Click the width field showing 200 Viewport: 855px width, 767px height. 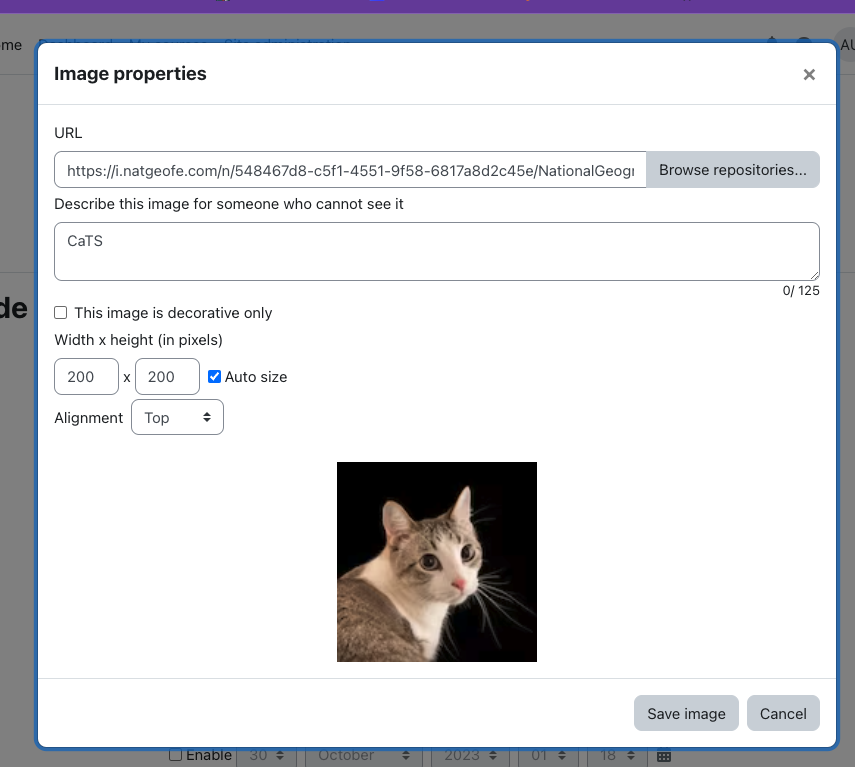(86, 377)
